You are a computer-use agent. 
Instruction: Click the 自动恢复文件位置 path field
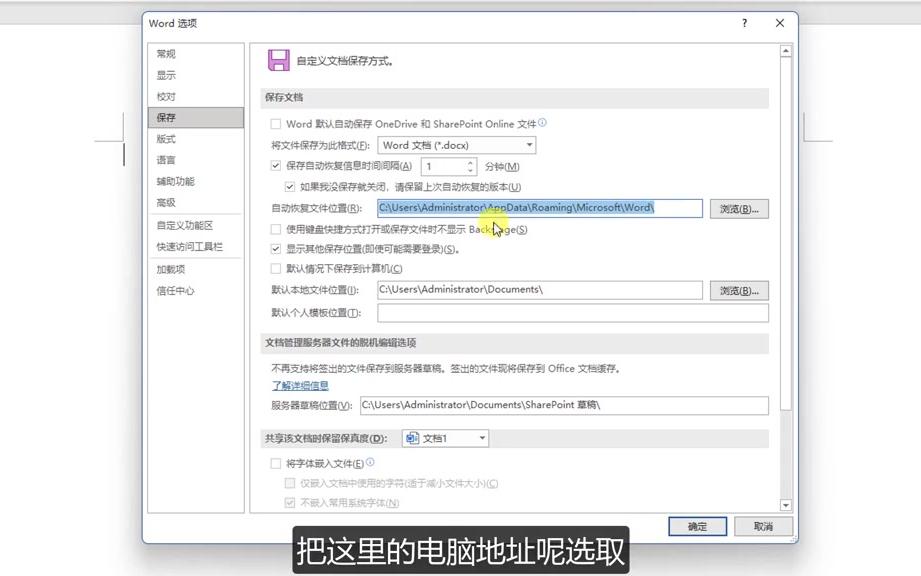pos(539,208)
